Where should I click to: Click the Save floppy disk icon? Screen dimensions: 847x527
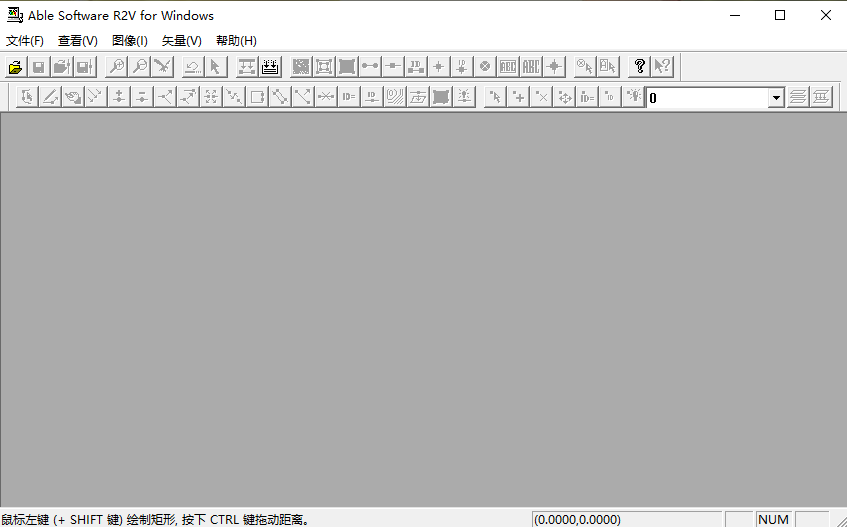coord(38,66)
